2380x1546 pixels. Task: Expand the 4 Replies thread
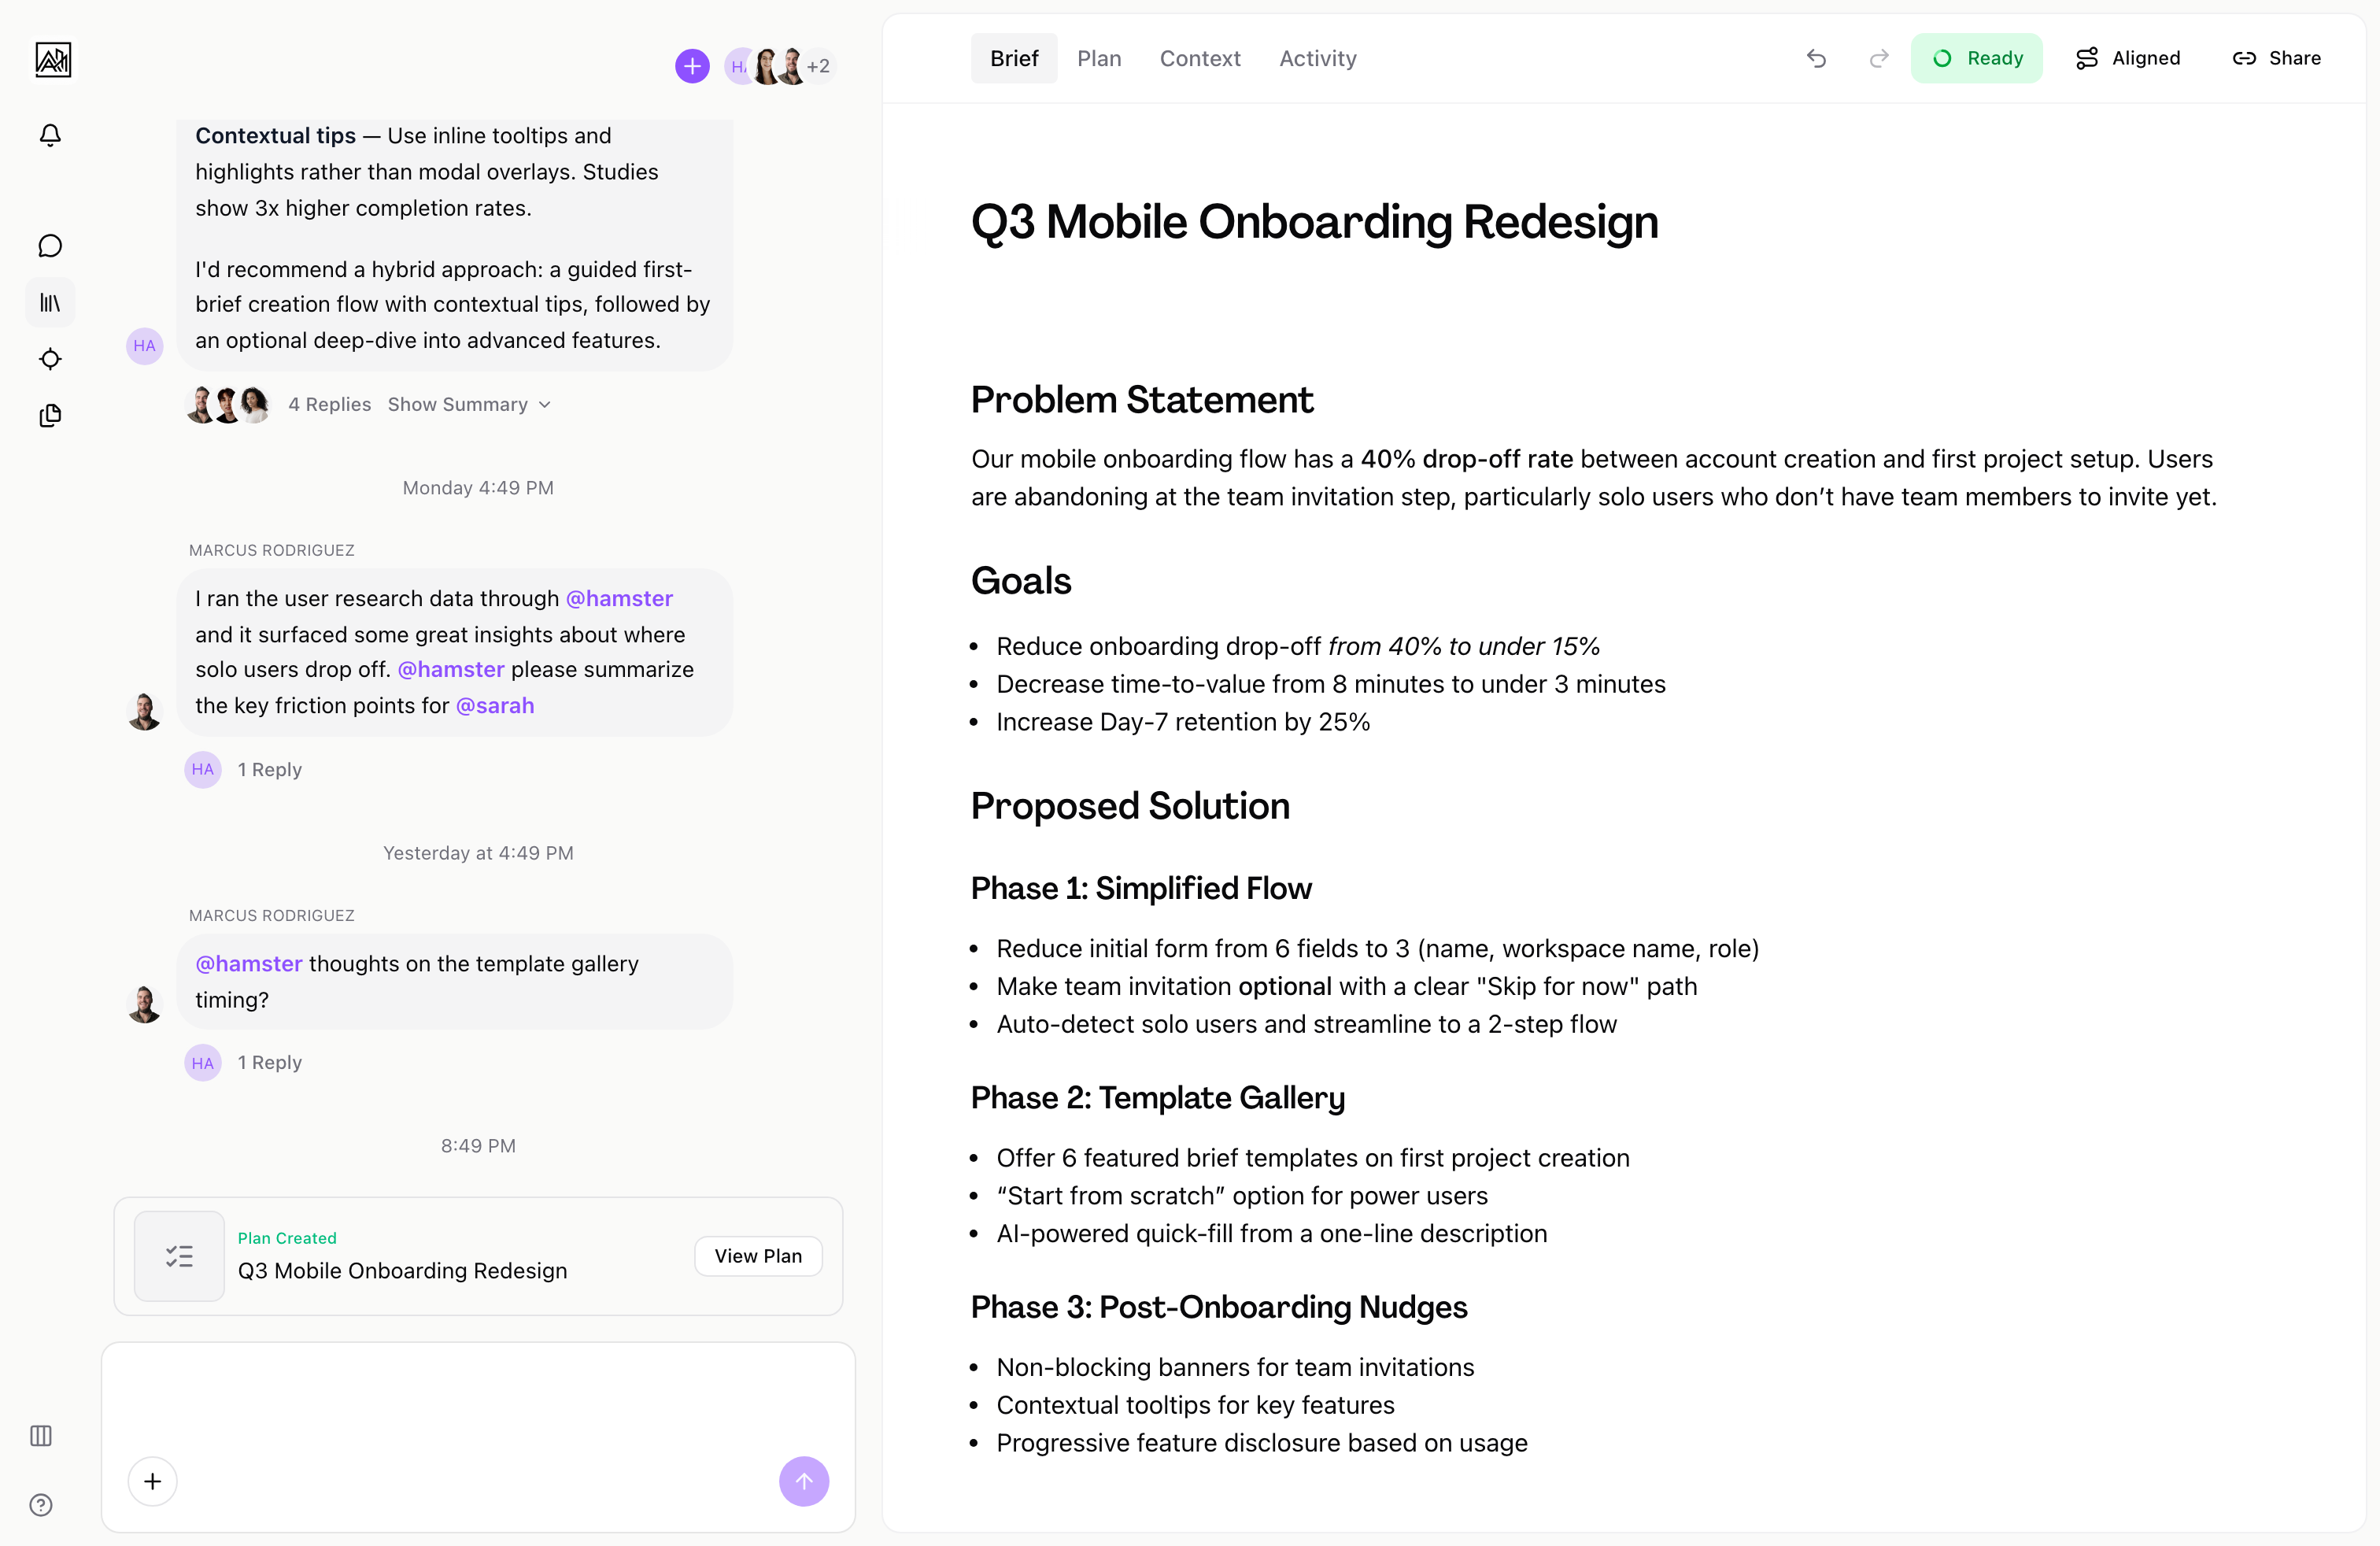(x=329, y=405)
